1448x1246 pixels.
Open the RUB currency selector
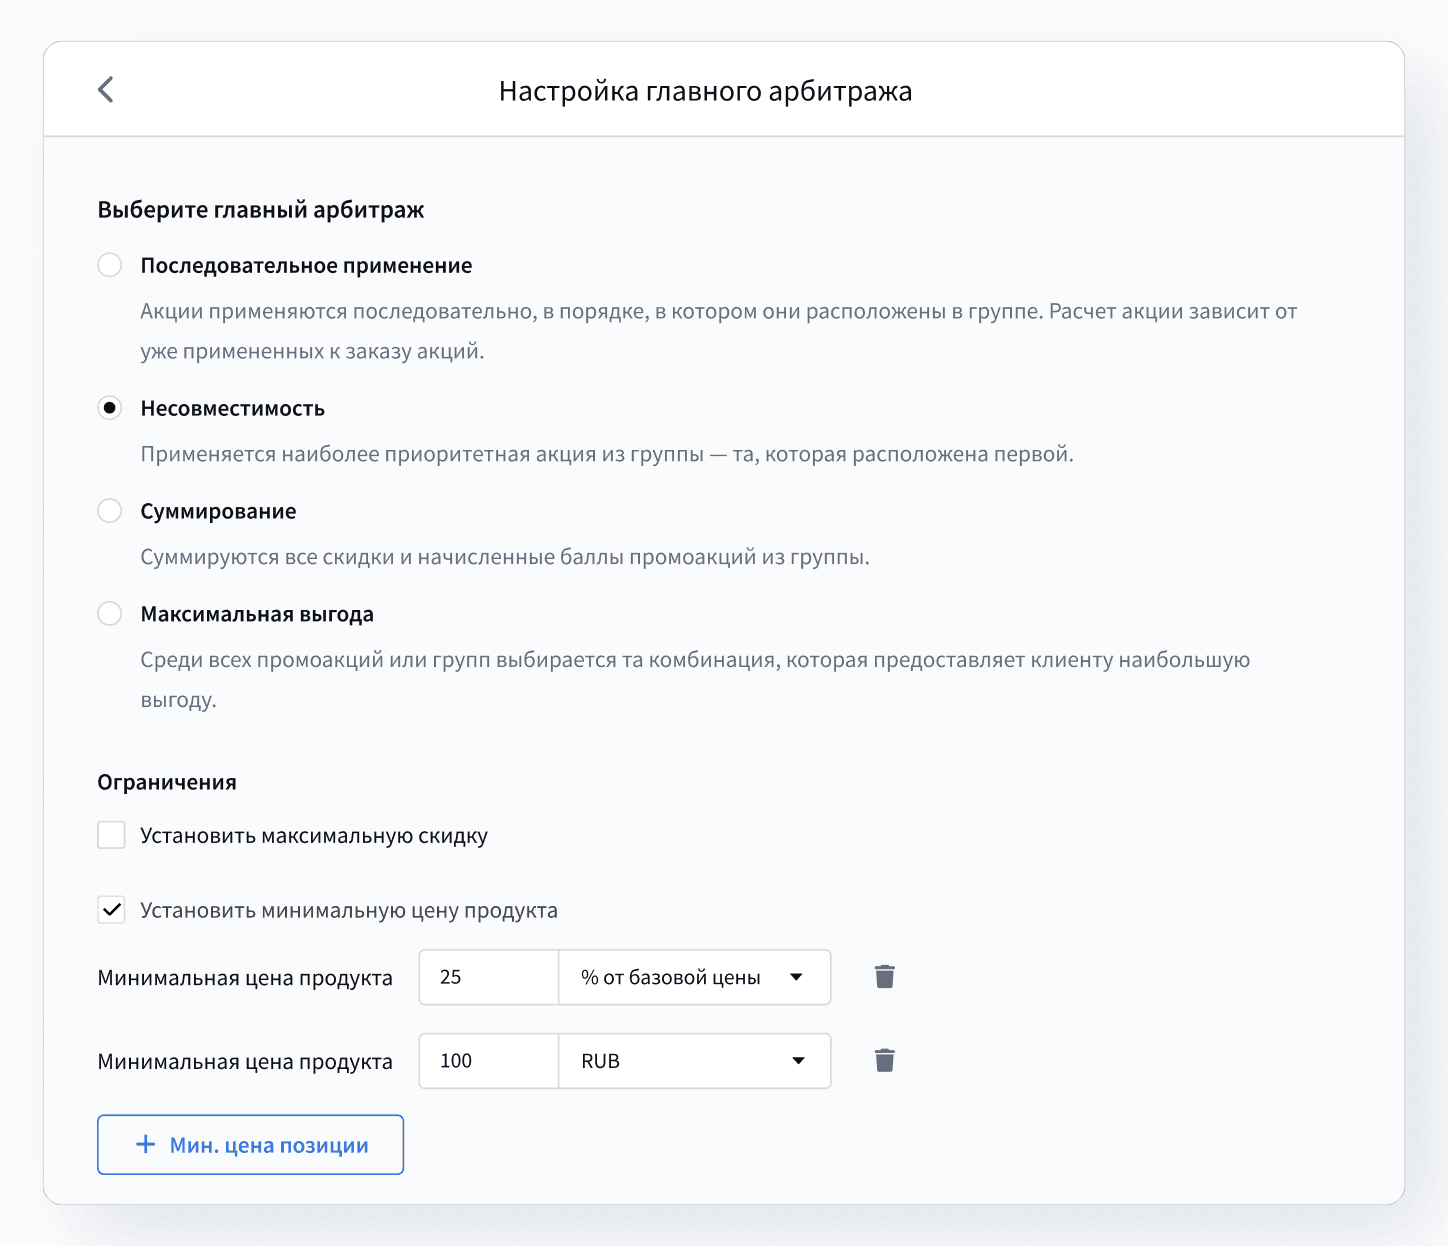point(694,1060)
